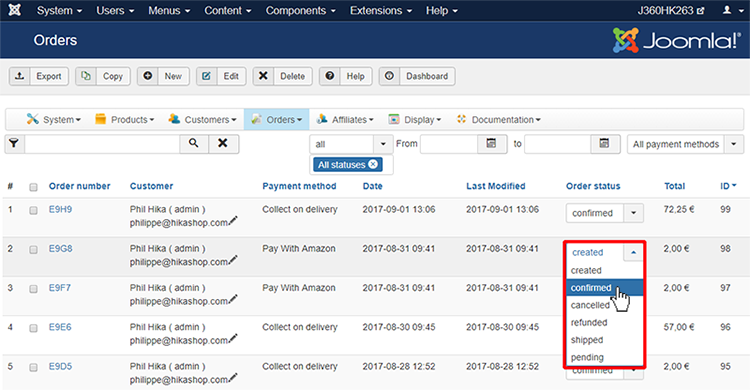This screenshot has width=750, height=390.
Task: Open order E9F7 link
Action: tap(60, 288)
